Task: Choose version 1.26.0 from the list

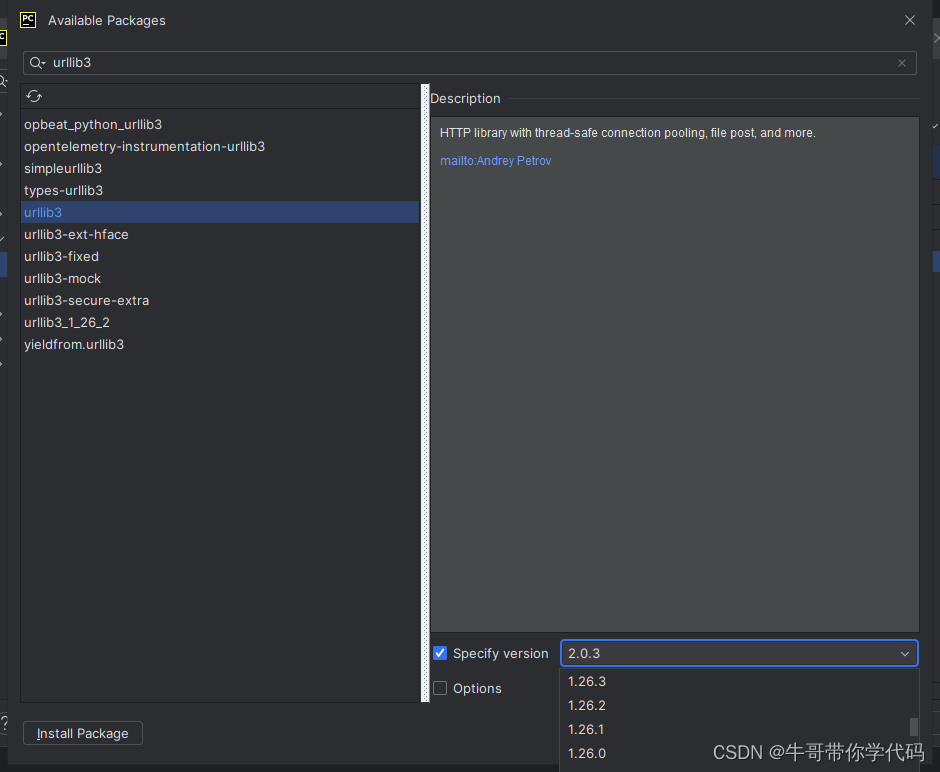Action: tap(734, 753)
